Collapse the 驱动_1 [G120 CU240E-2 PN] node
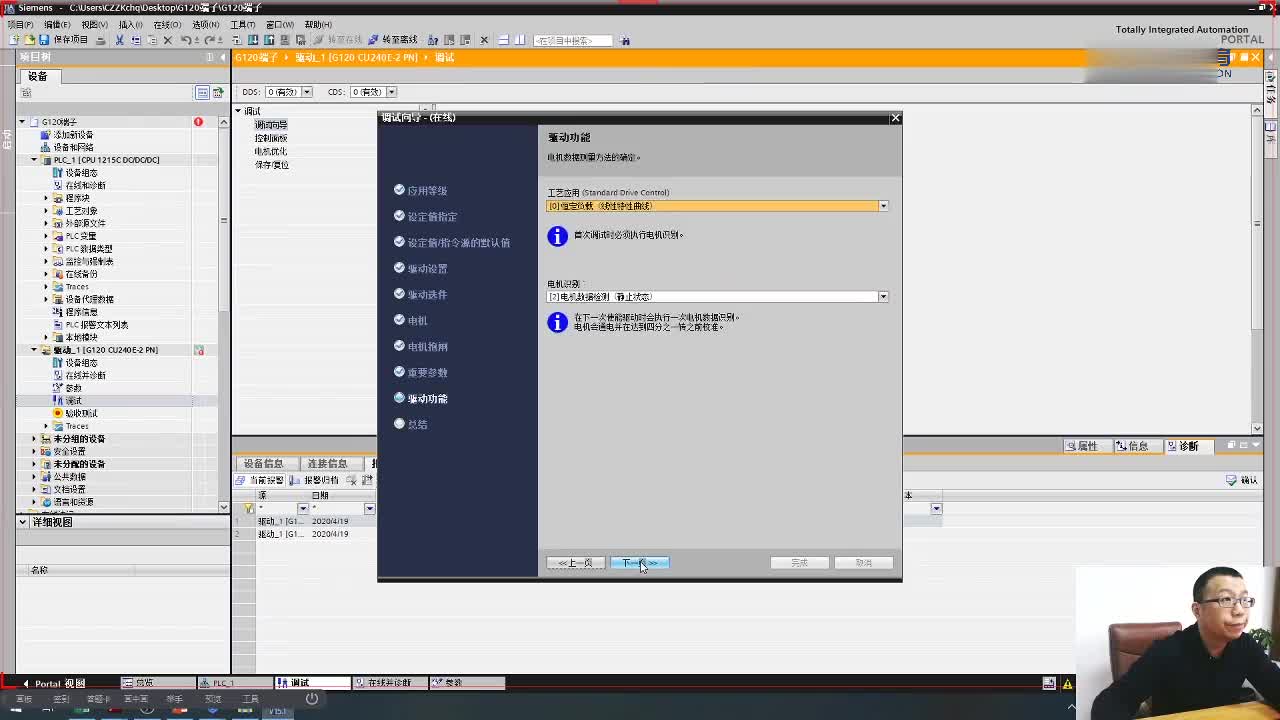 pos(33,350)
